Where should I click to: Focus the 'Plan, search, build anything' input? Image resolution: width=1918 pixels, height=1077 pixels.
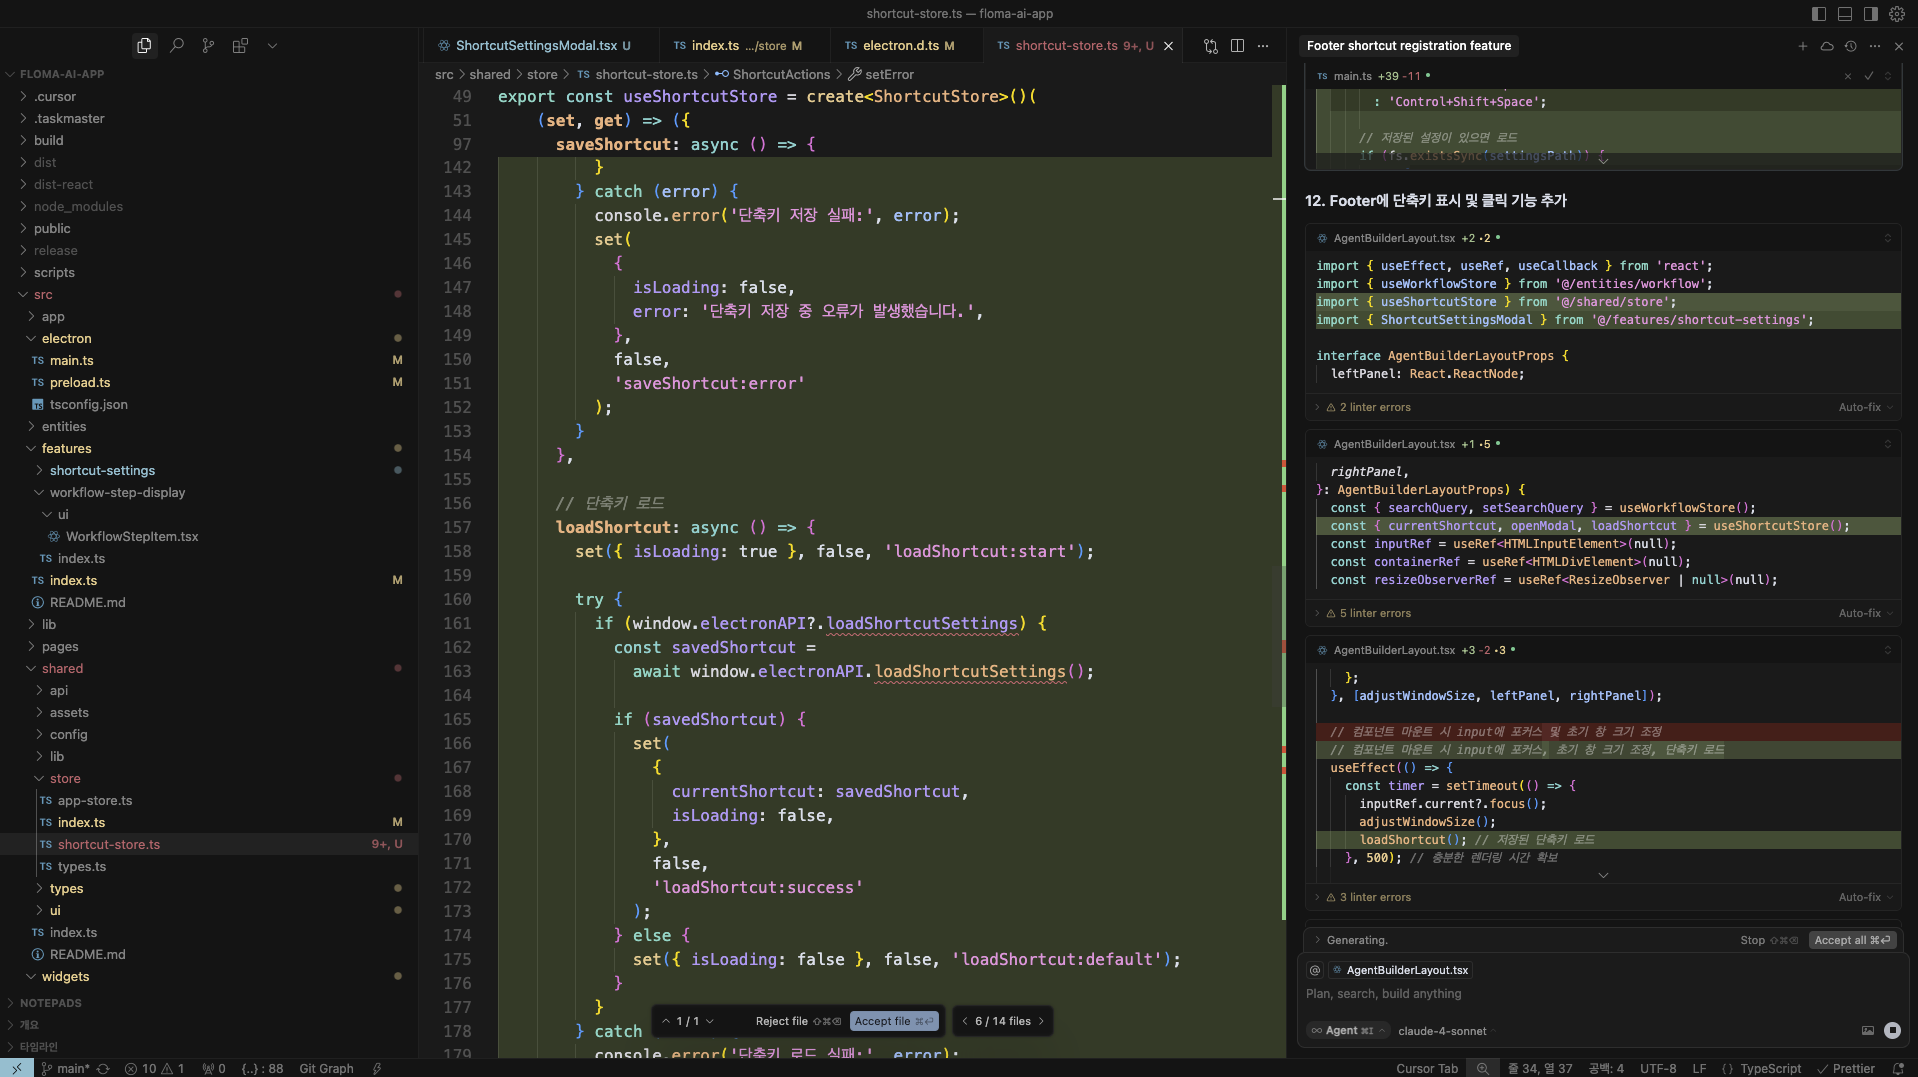(x=1600, y=994)
